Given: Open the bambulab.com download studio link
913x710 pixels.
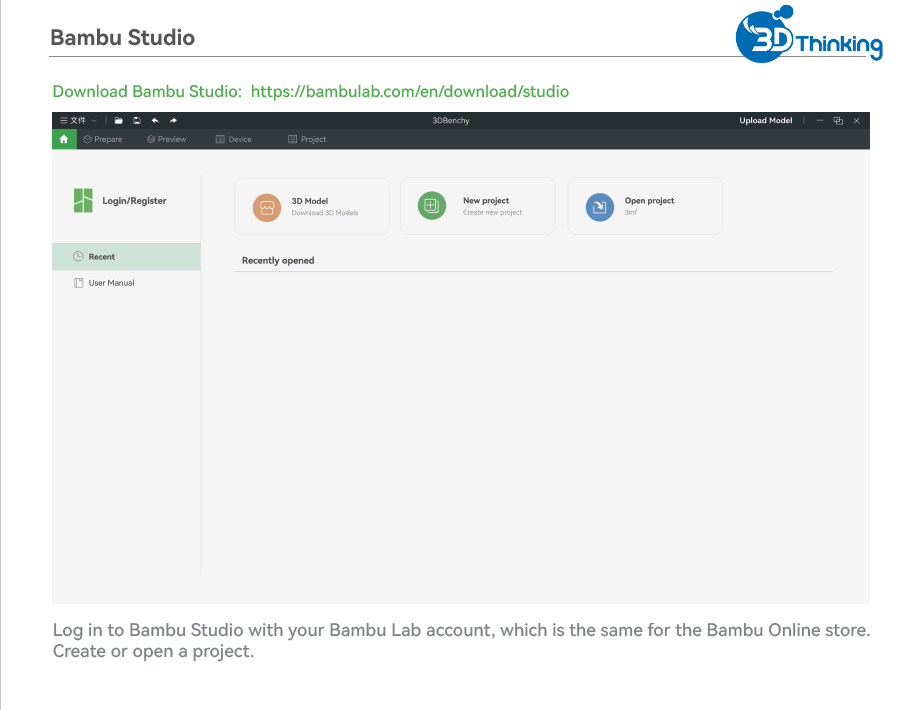Looking at the screenshot, I should point(410,91).
